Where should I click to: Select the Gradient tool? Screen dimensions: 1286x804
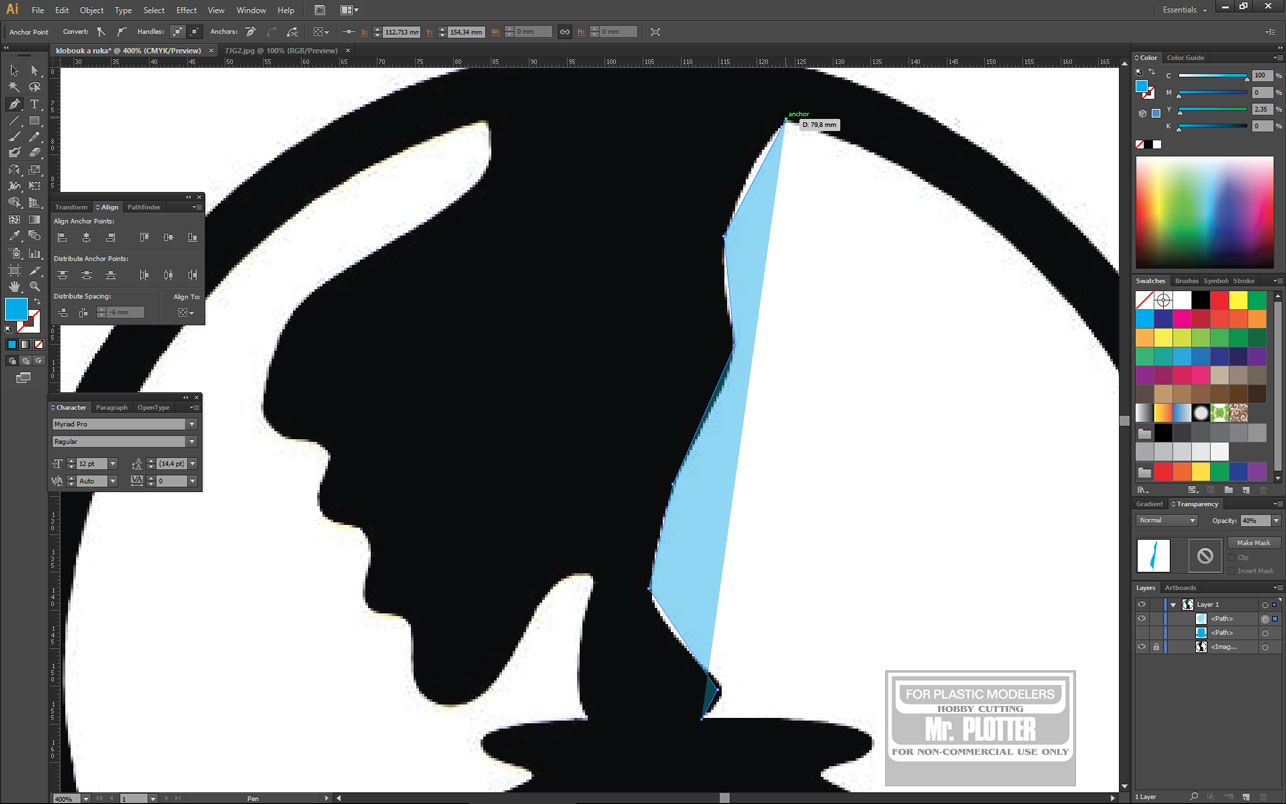point(35,219)
